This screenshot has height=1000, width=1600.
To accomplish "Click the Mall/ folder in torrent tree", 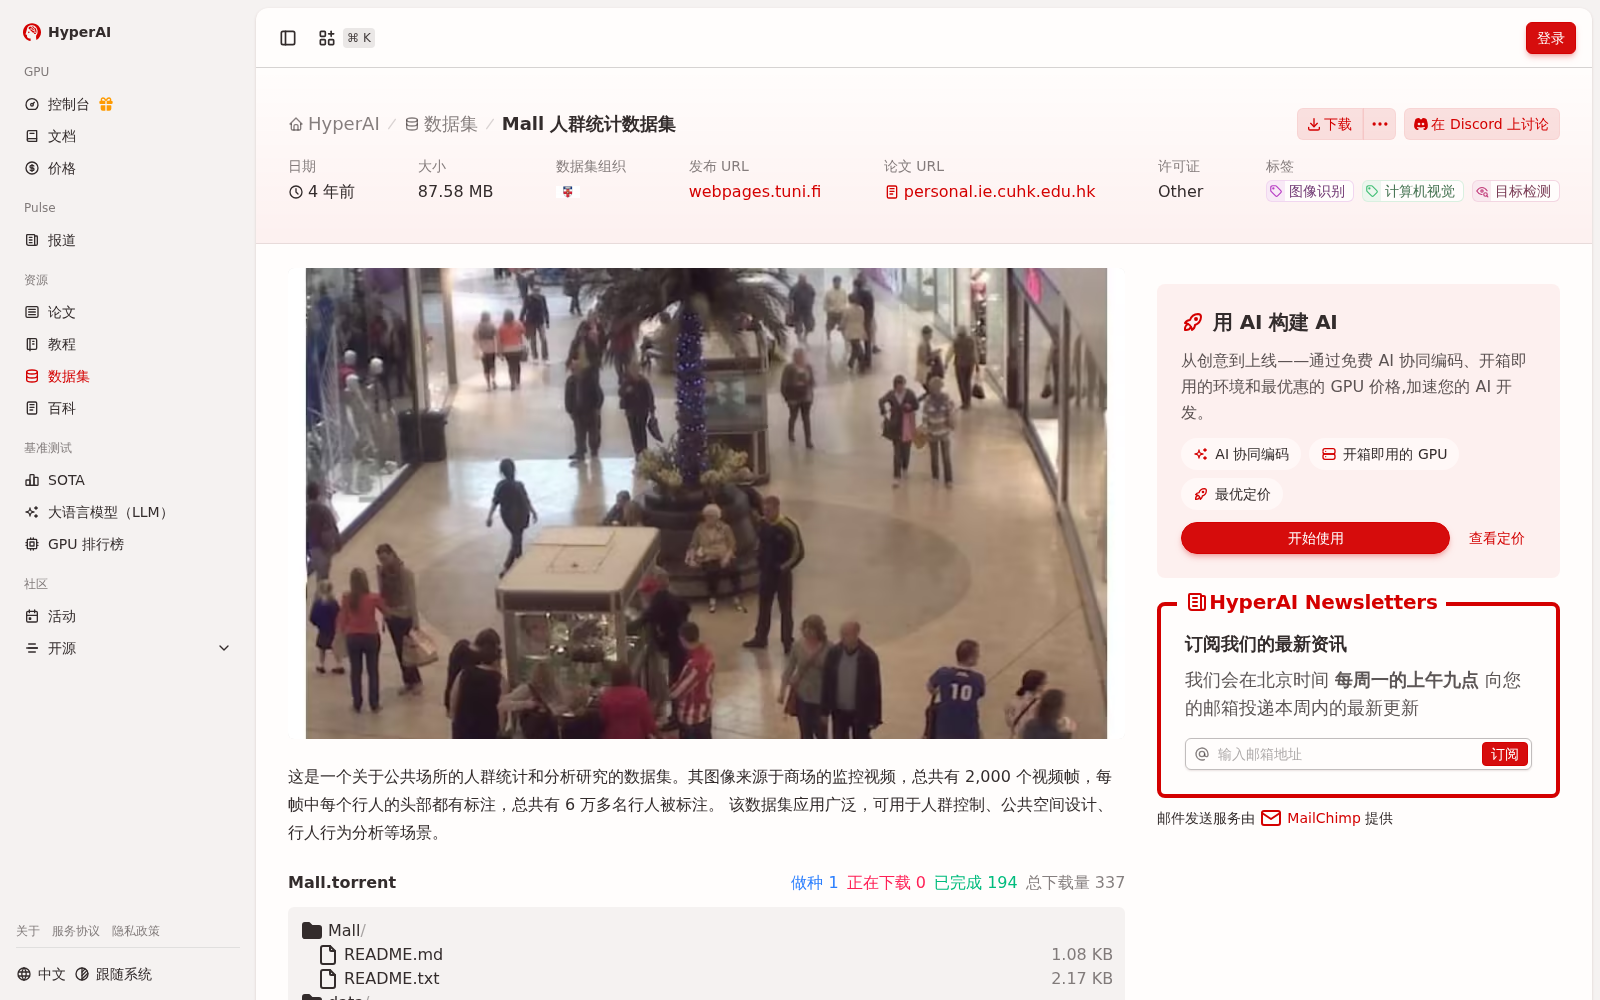I will (334, 930).
